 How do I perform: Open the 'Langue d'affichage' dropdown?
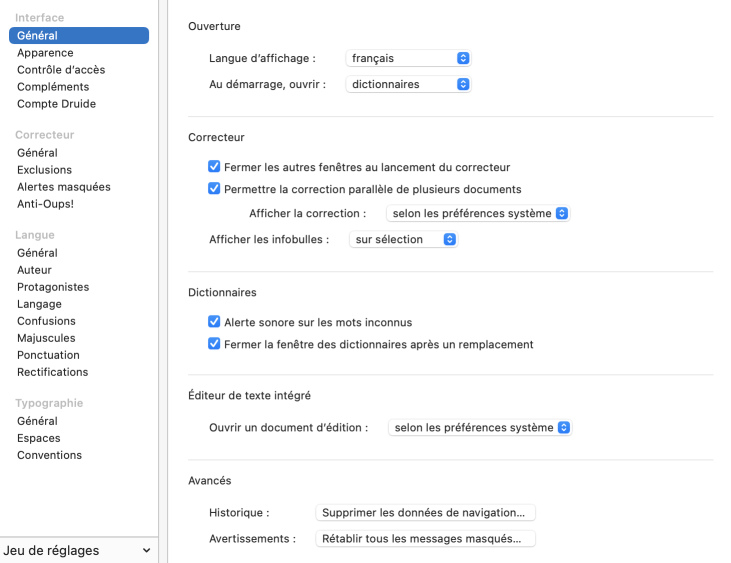[408, 59]
